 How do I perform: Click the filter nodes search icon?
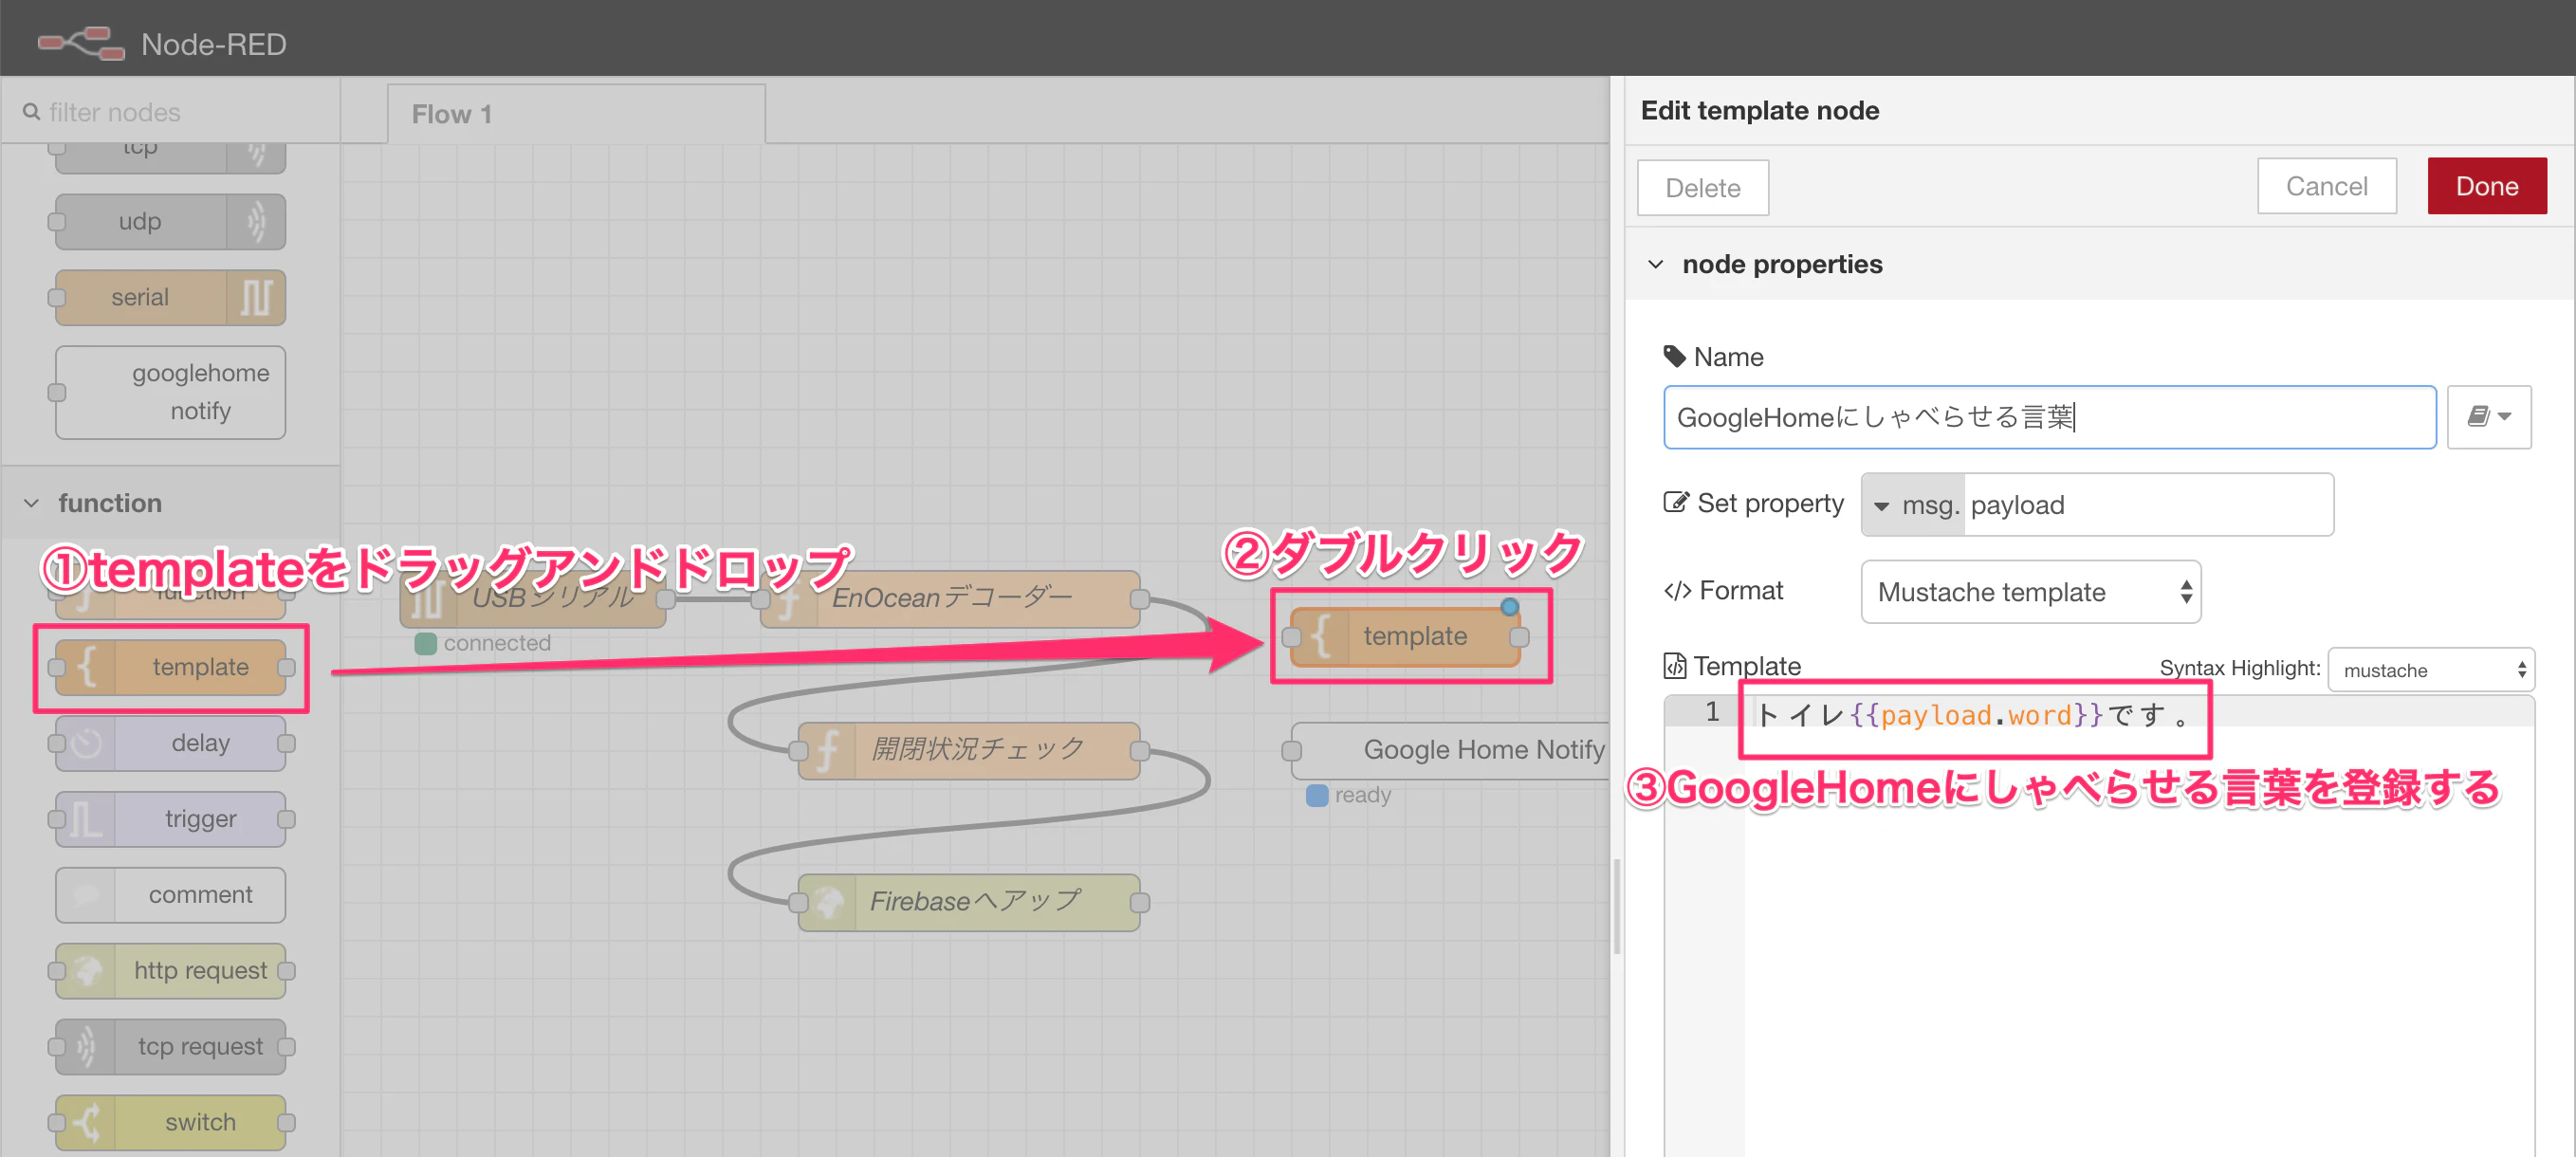31,112
